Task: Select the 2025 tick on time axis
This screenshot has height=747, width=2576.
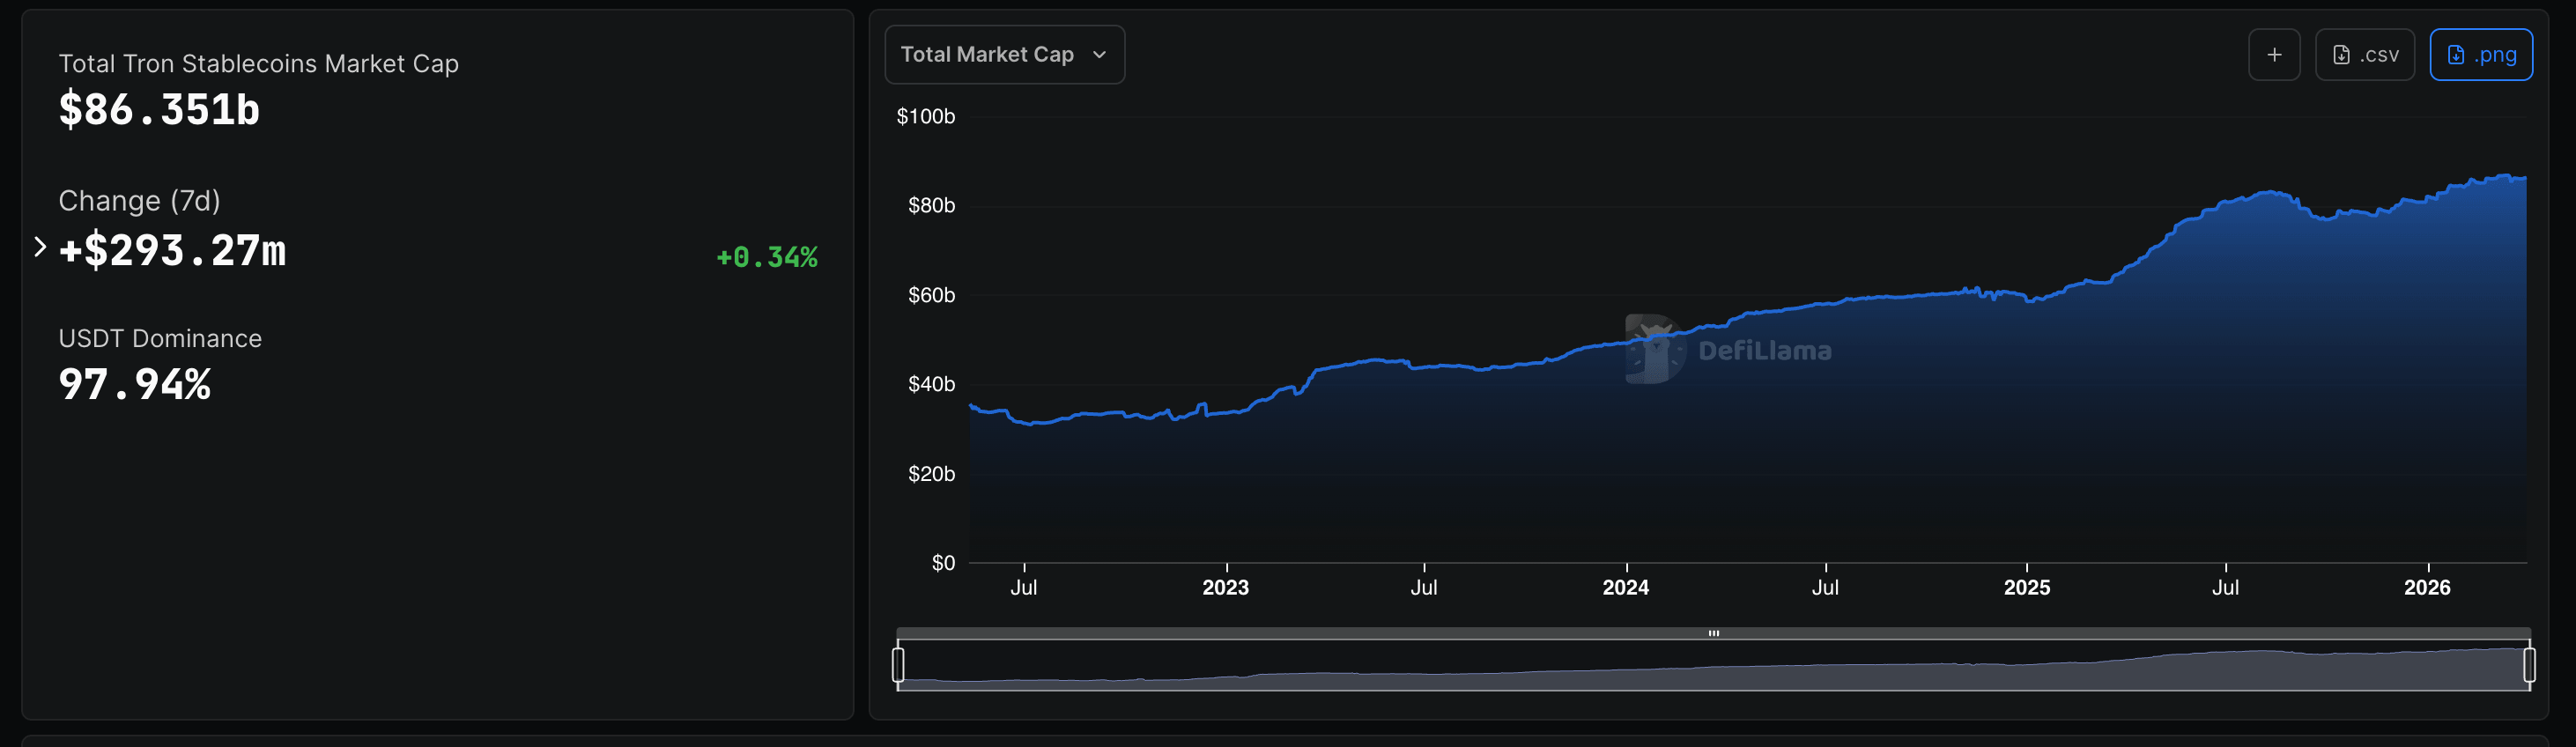Action: pos(2026,587)
